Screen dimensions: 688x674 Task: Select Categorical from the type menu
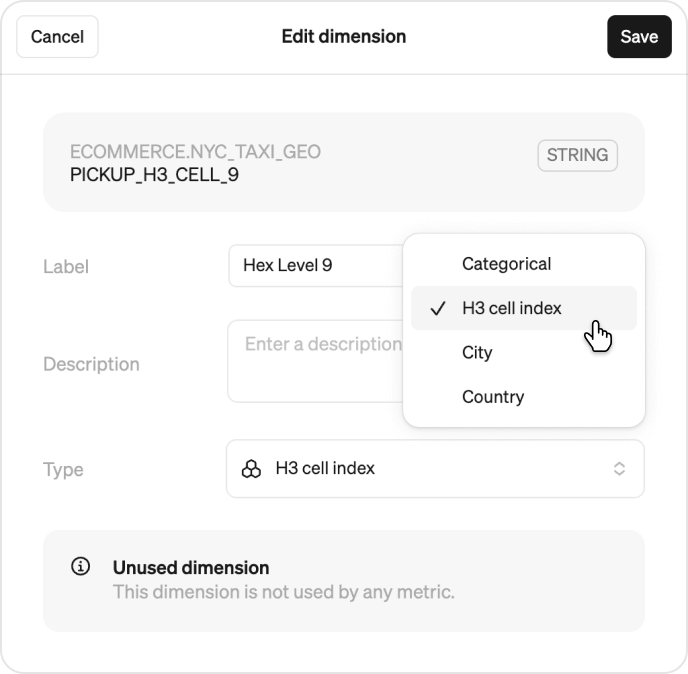point(523,264)
